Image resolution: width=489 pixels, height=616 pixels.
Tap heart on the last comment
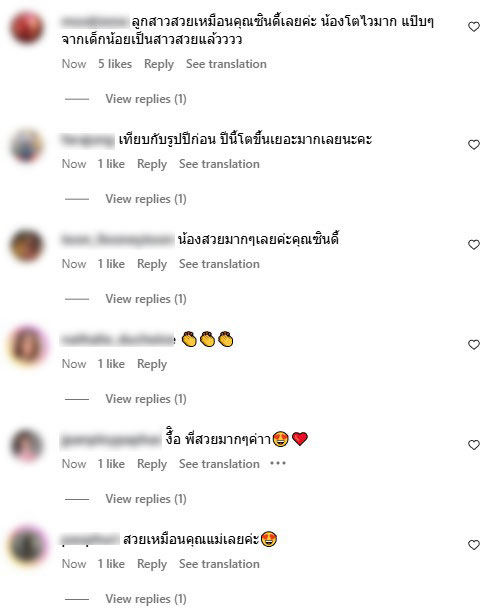pyautogui.click(x=474, y=545)
